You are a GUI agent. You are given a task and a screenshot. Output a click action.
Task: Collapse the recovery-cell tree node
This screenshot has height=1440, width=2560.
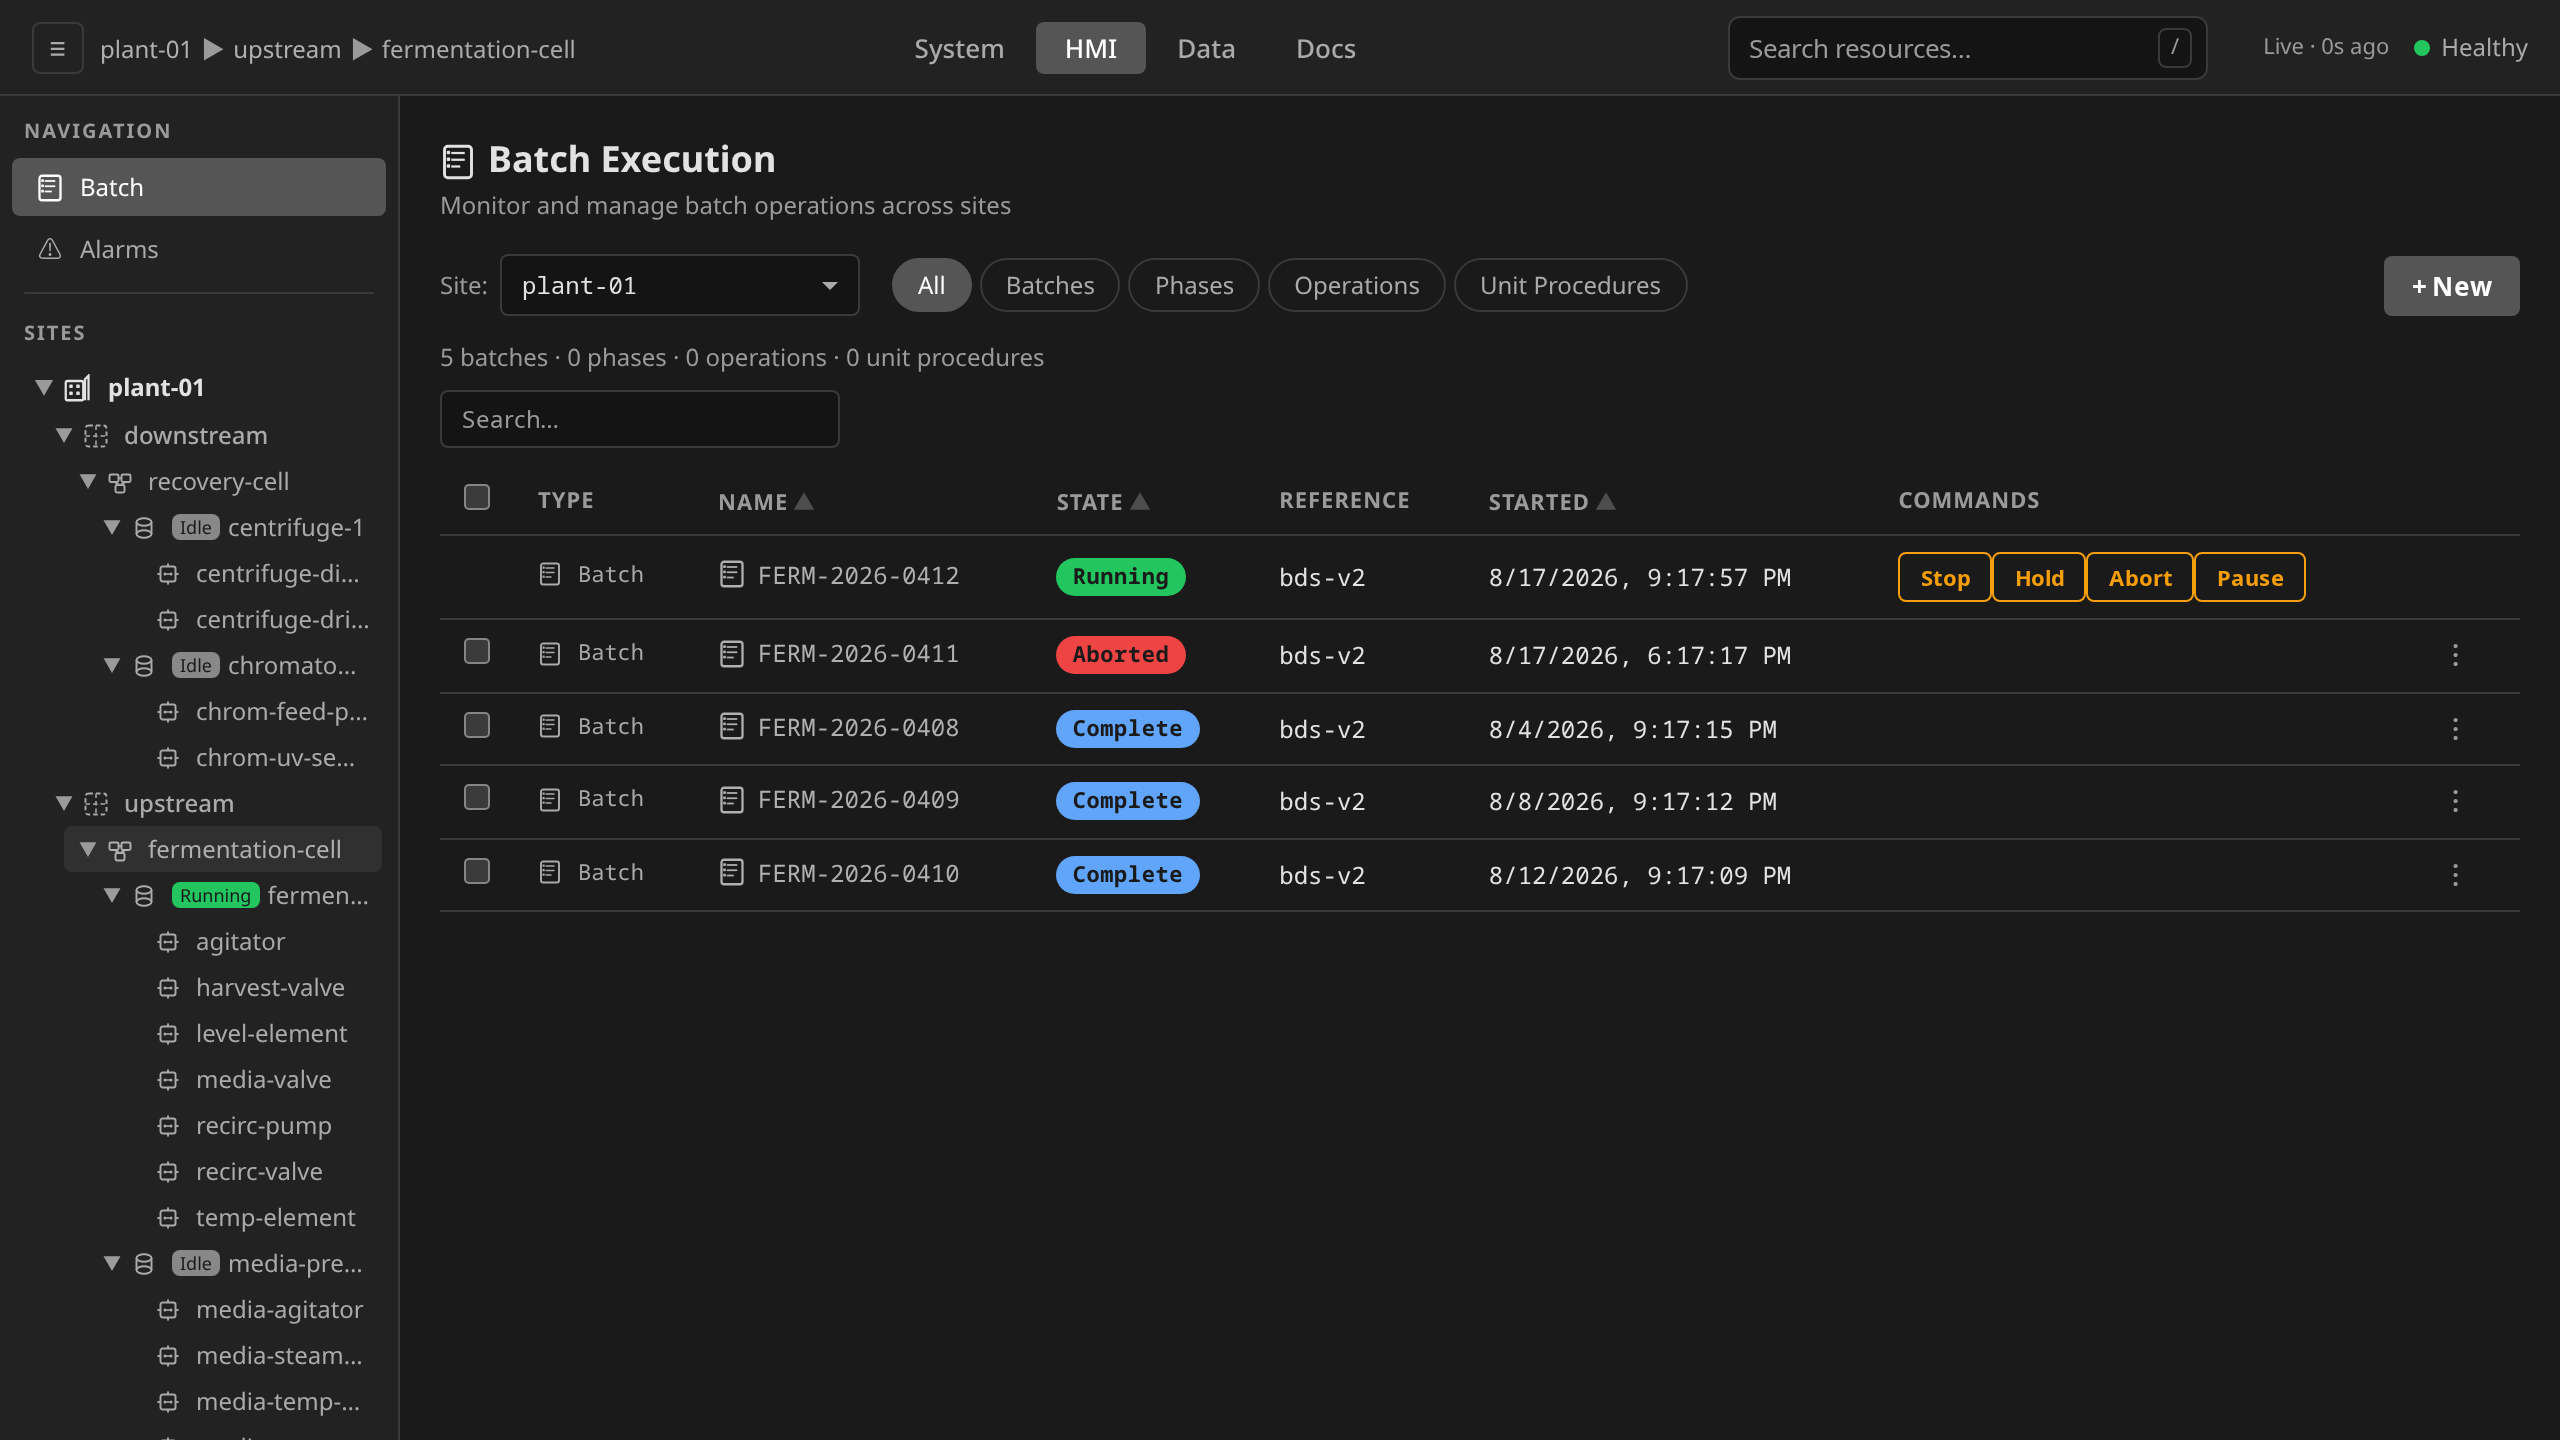click(x=88, y=481)
